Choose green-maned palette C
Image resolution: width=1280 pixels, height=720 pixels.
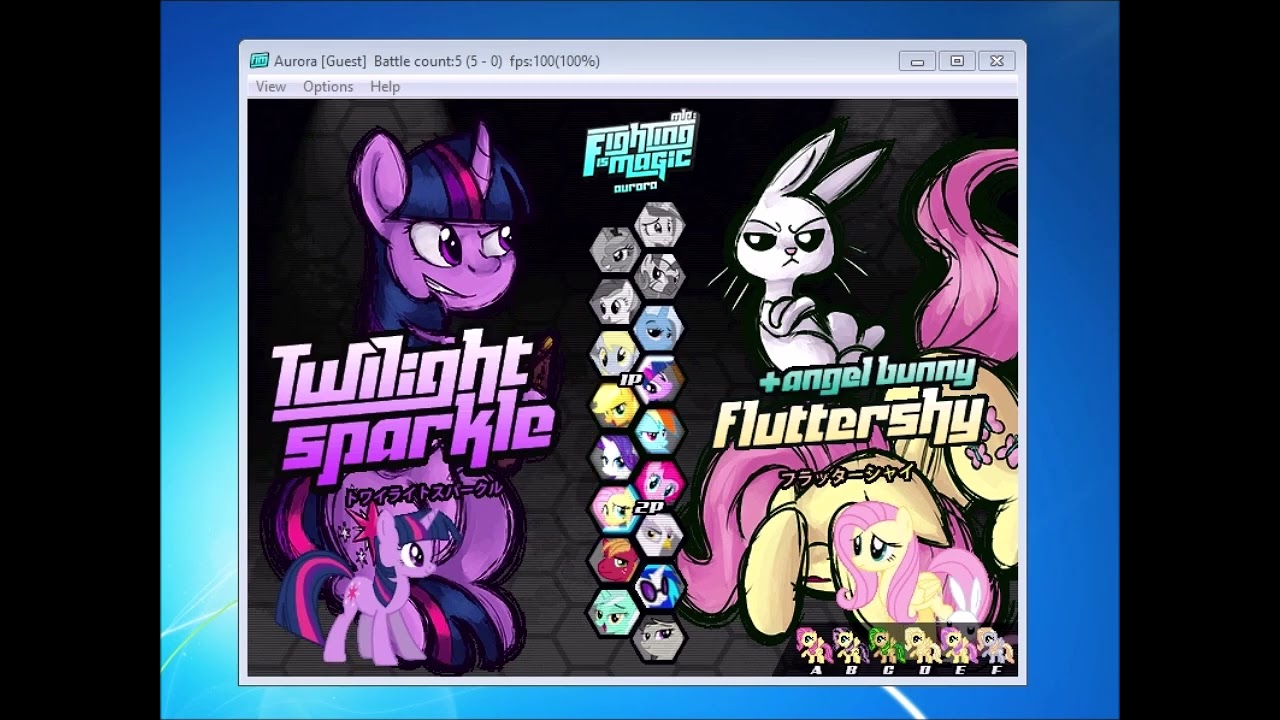point(886,646)
